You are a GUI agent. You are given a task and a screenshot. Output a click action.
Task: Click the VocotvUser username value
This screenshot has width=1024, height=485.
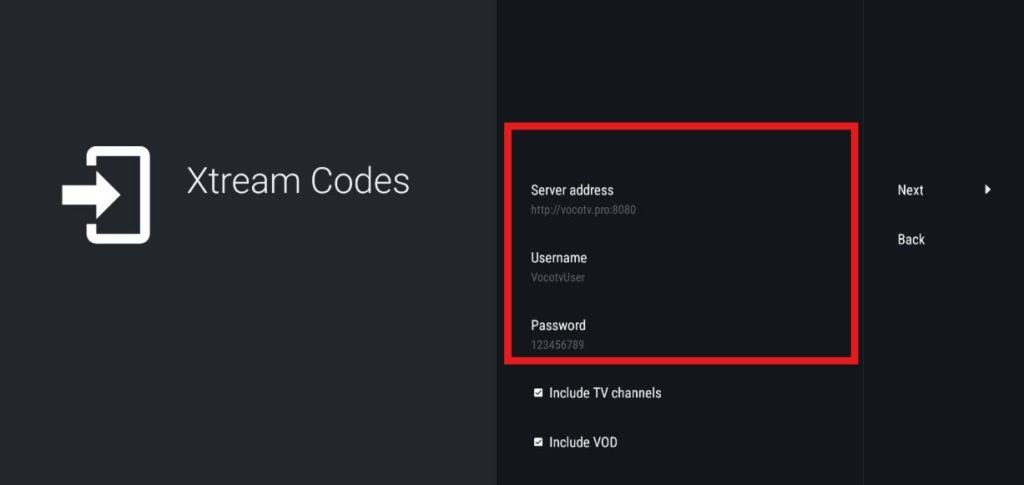pyautogui.click(x=558, y=277)
